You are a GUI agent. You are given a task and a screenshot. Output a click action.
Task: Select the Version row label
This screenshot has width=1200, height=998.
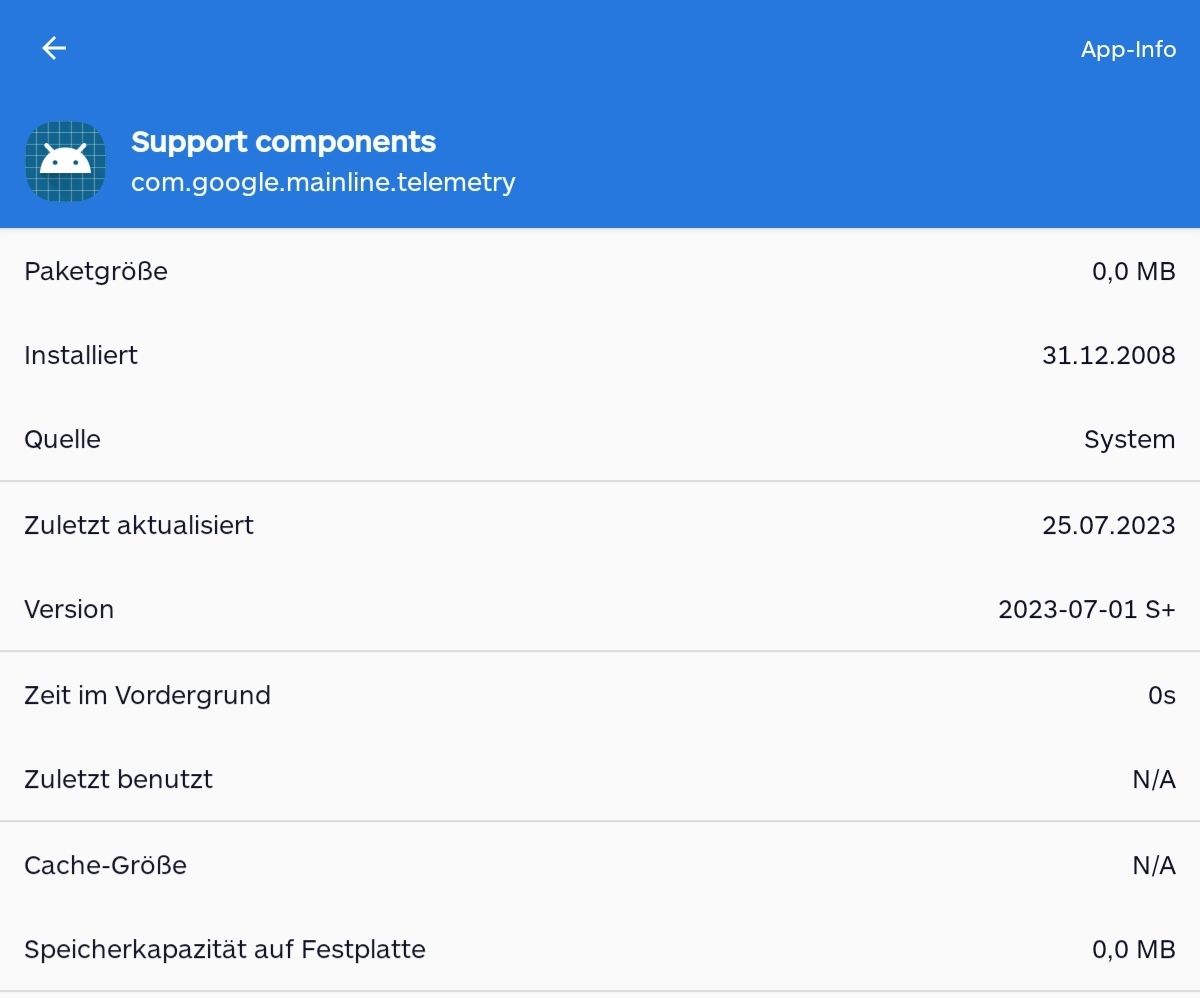click(69, 609)
